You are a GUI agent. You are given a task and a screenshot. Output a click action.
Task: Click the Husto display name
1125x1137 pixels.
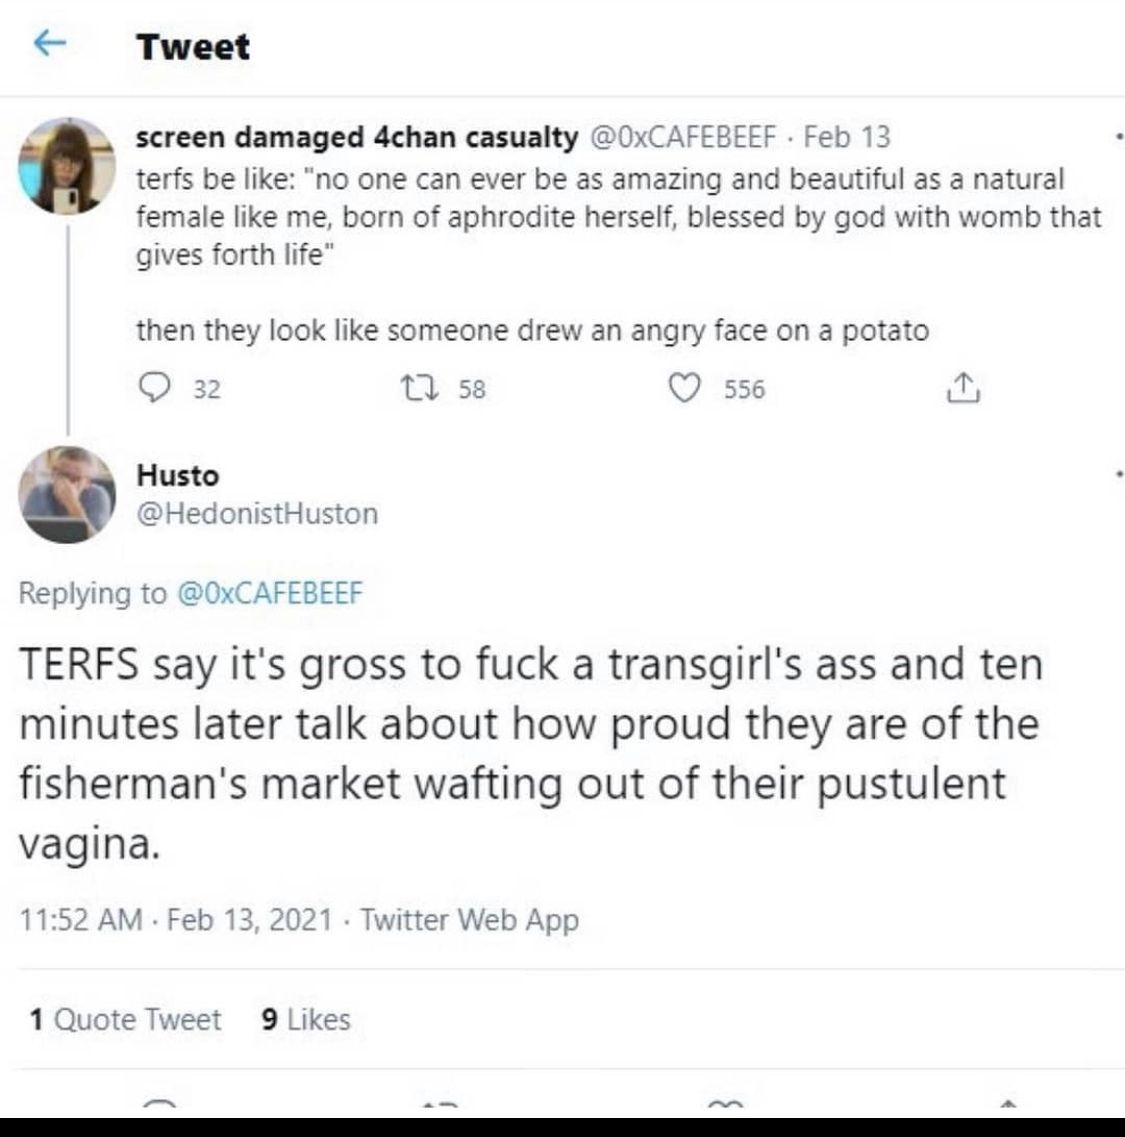(177, 475)
